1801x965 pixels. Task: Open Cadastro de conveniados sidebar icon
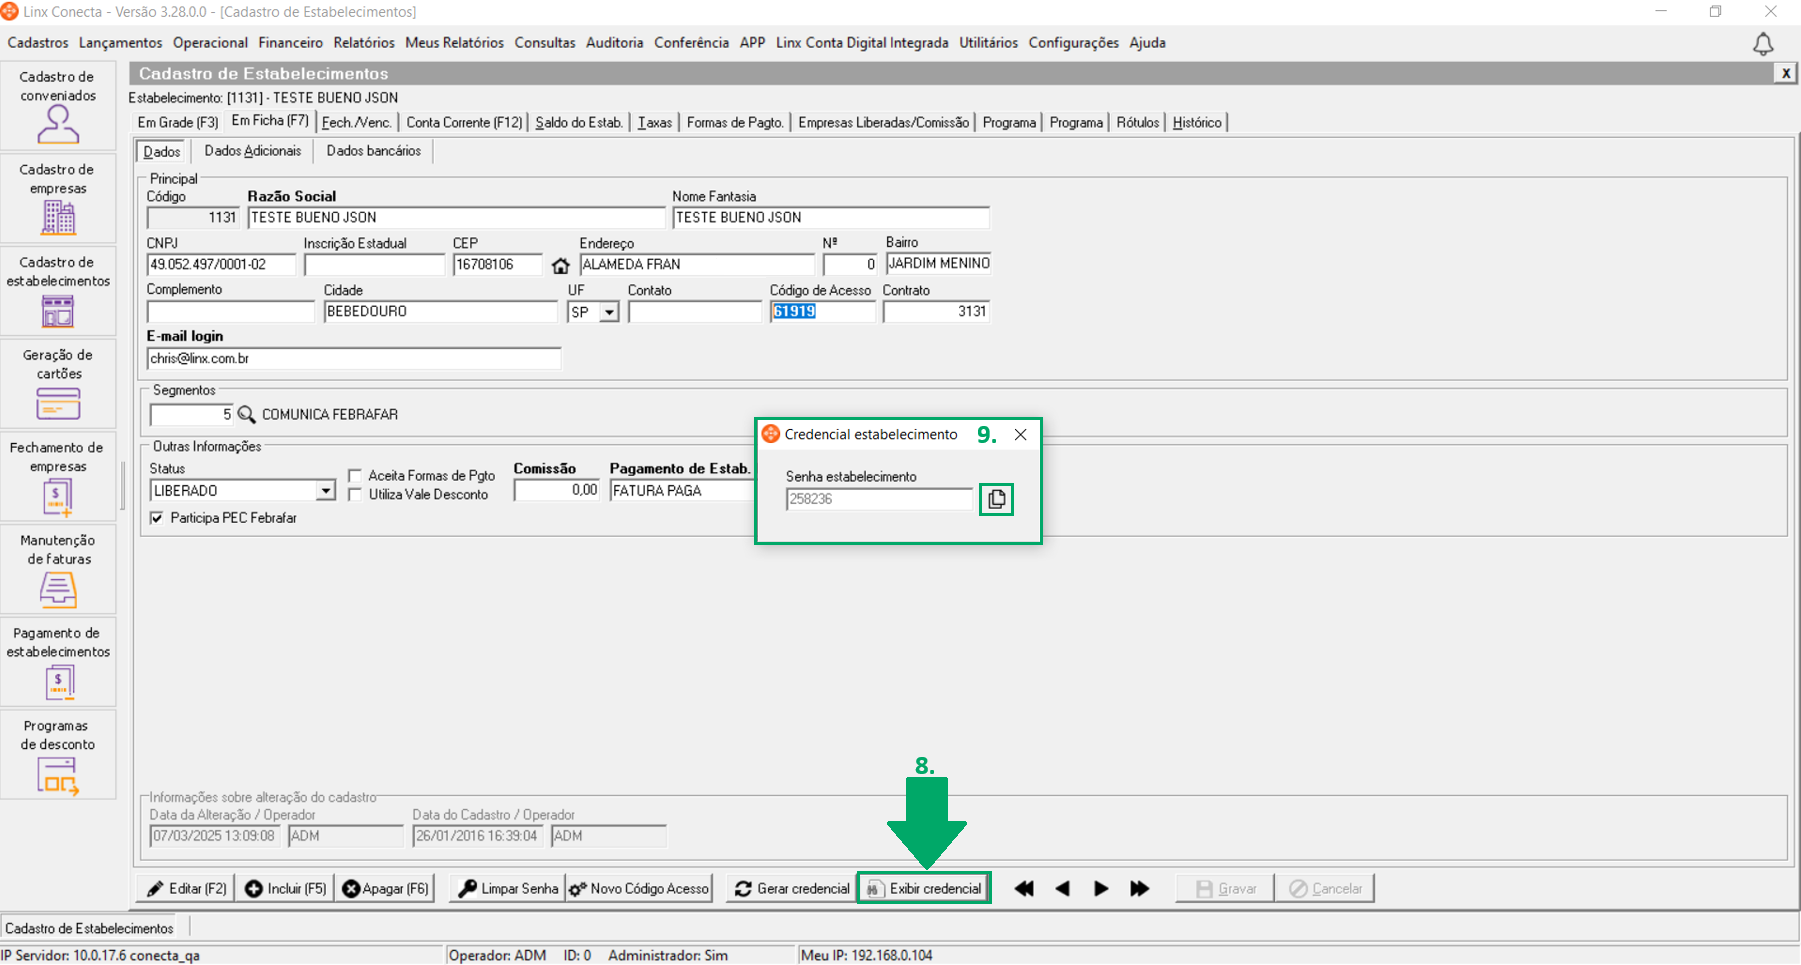(x=58, y=106)
